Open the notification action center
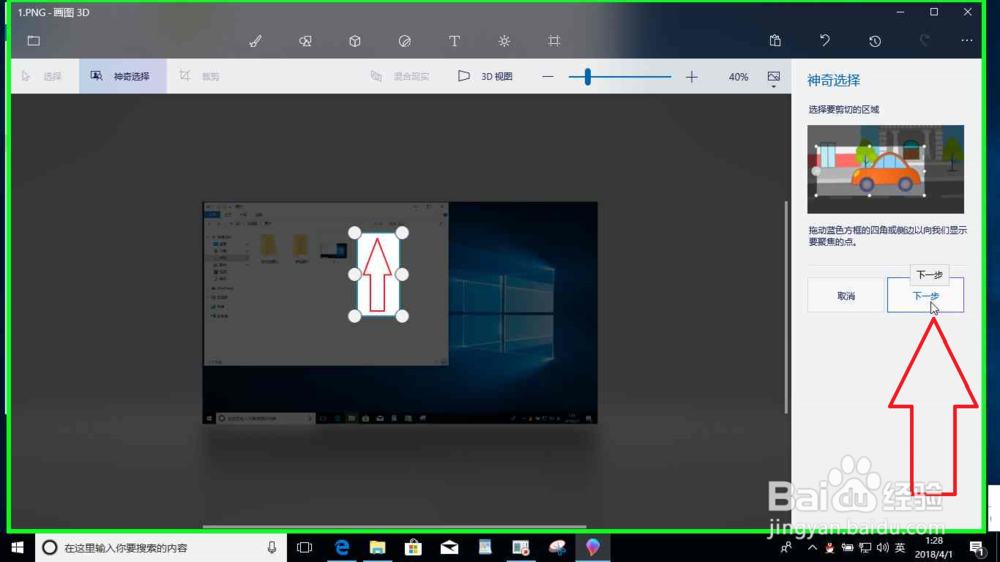Viewport: 1000px width, 562px height. (976, 547)
